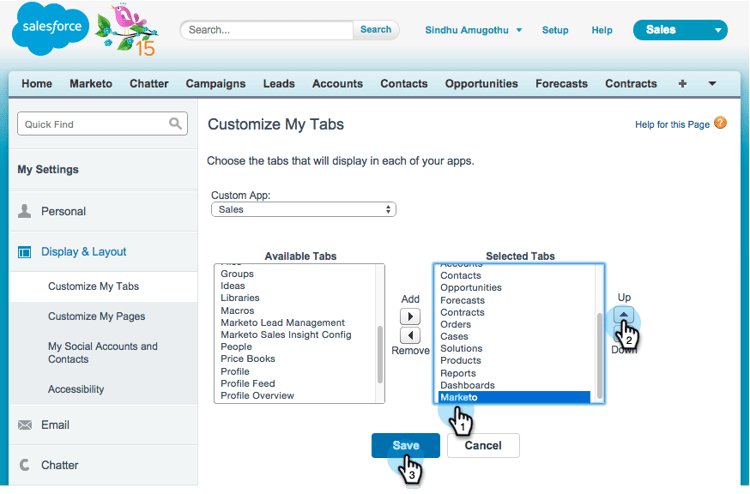Open the Help link in header

pos(602,30)
